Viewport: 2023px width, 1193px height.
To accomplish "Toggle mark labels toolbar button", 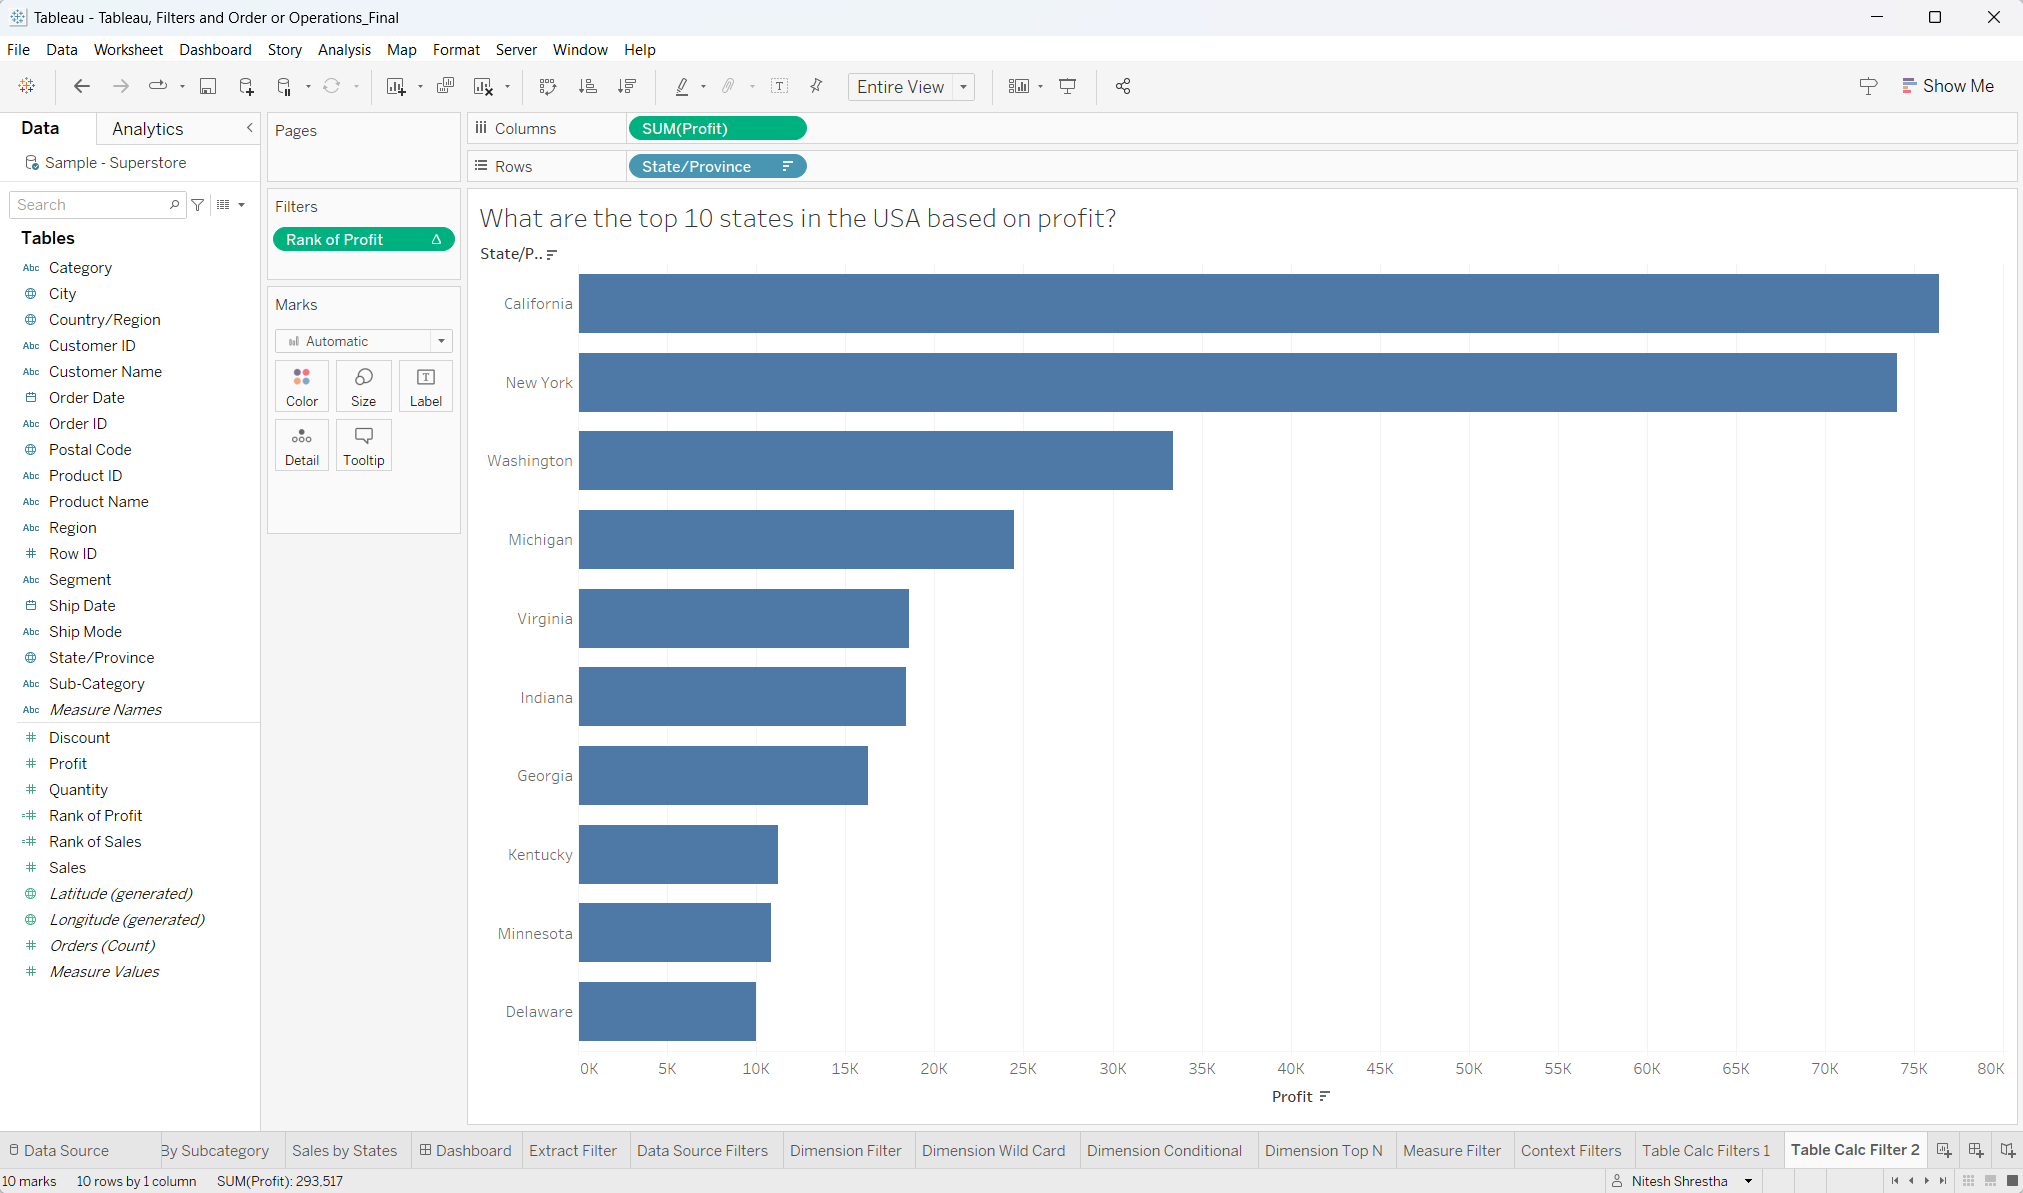I will coord(780,87).
